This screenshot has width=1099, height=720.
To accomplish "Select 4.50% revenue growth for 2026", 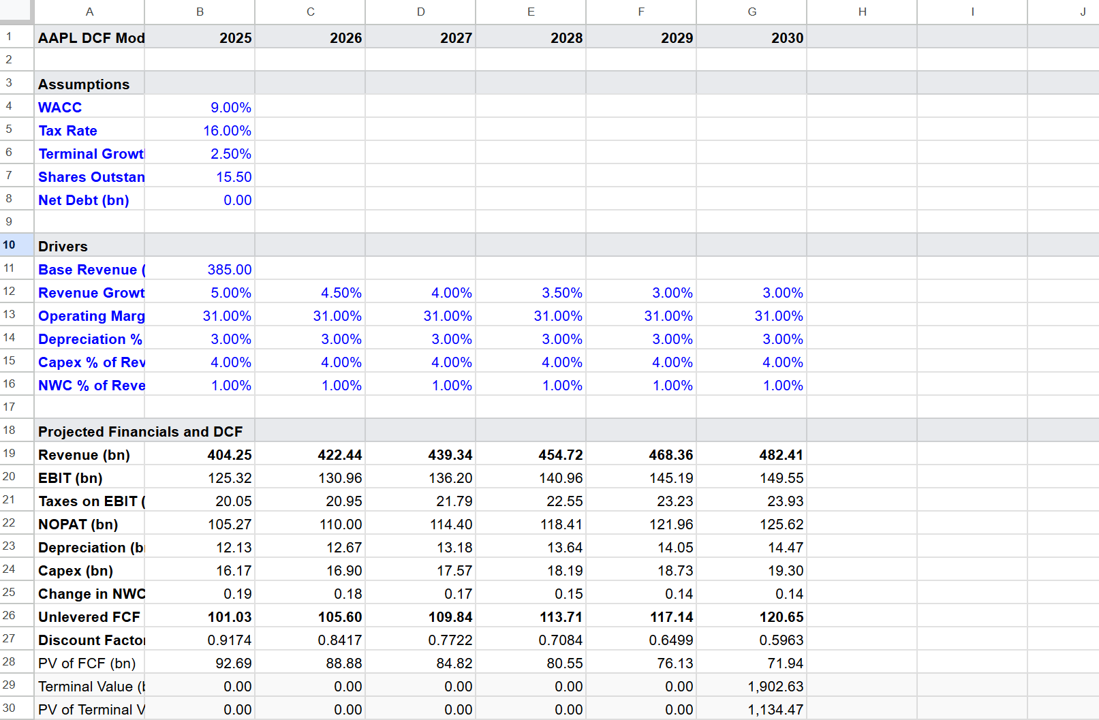I will (310, 292).
